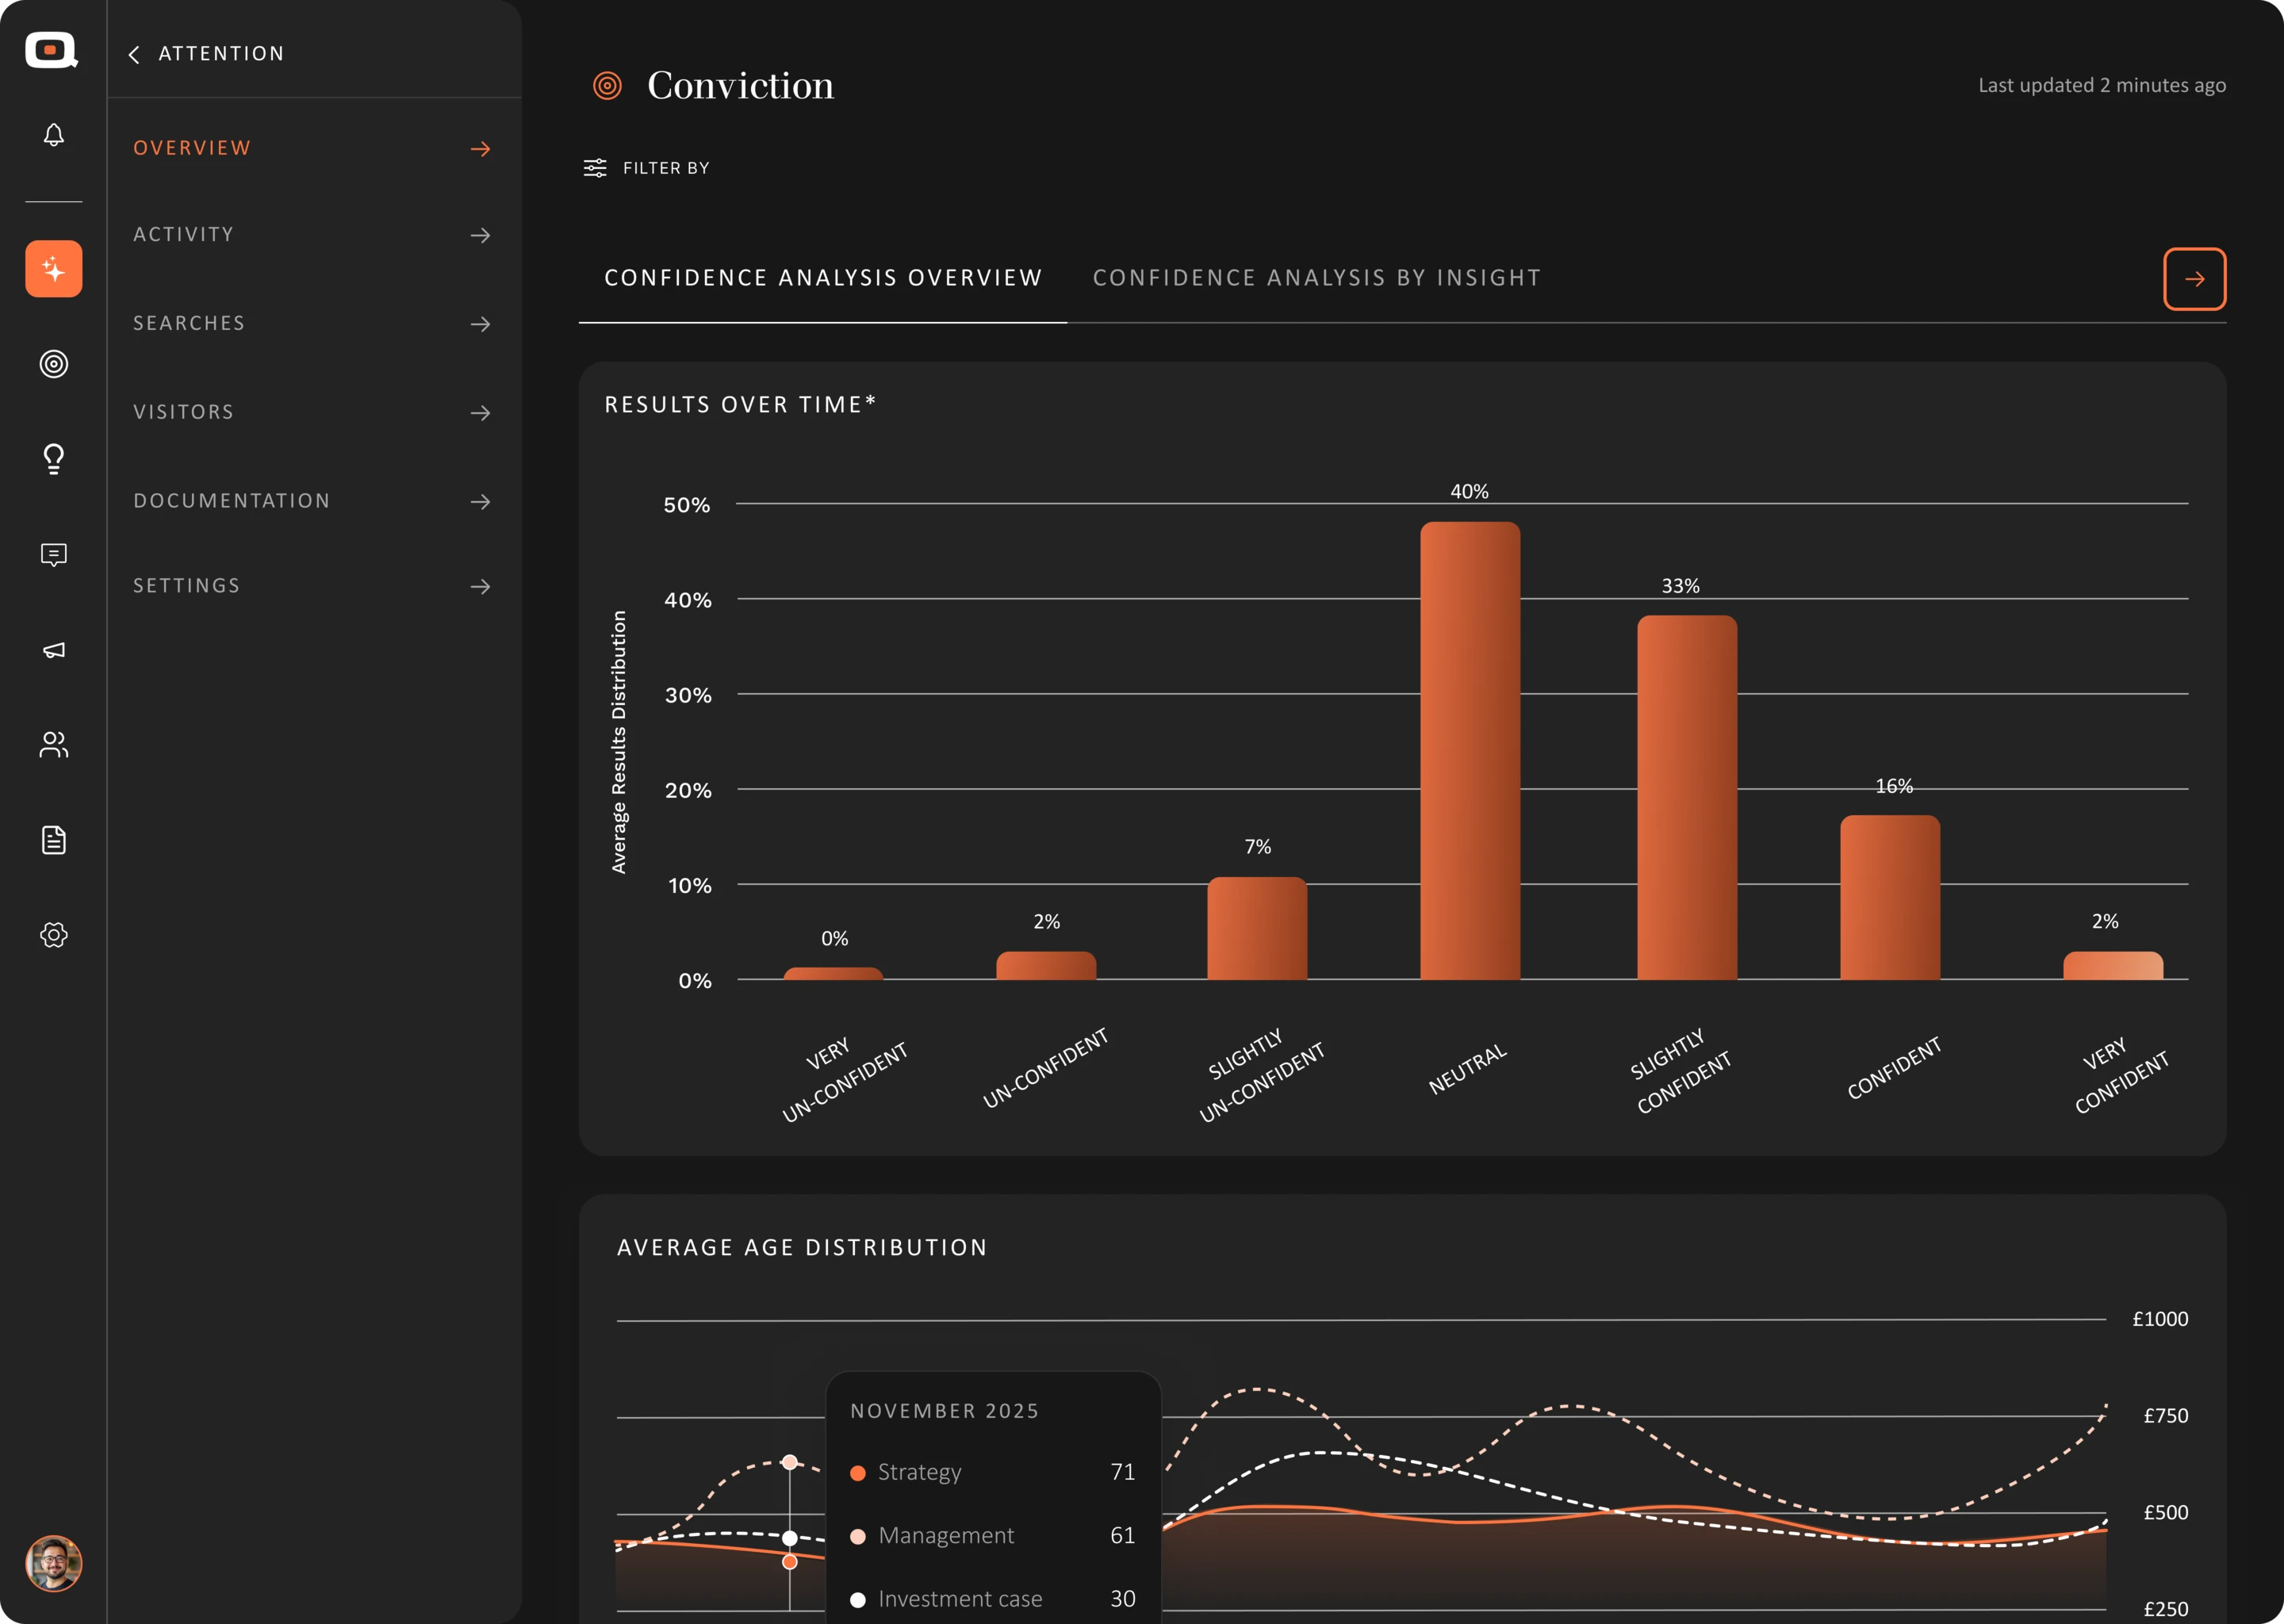Screen dimensions: 2284x1624
Task: Click the Neutral 40% bar
Action: (1470, 751)
